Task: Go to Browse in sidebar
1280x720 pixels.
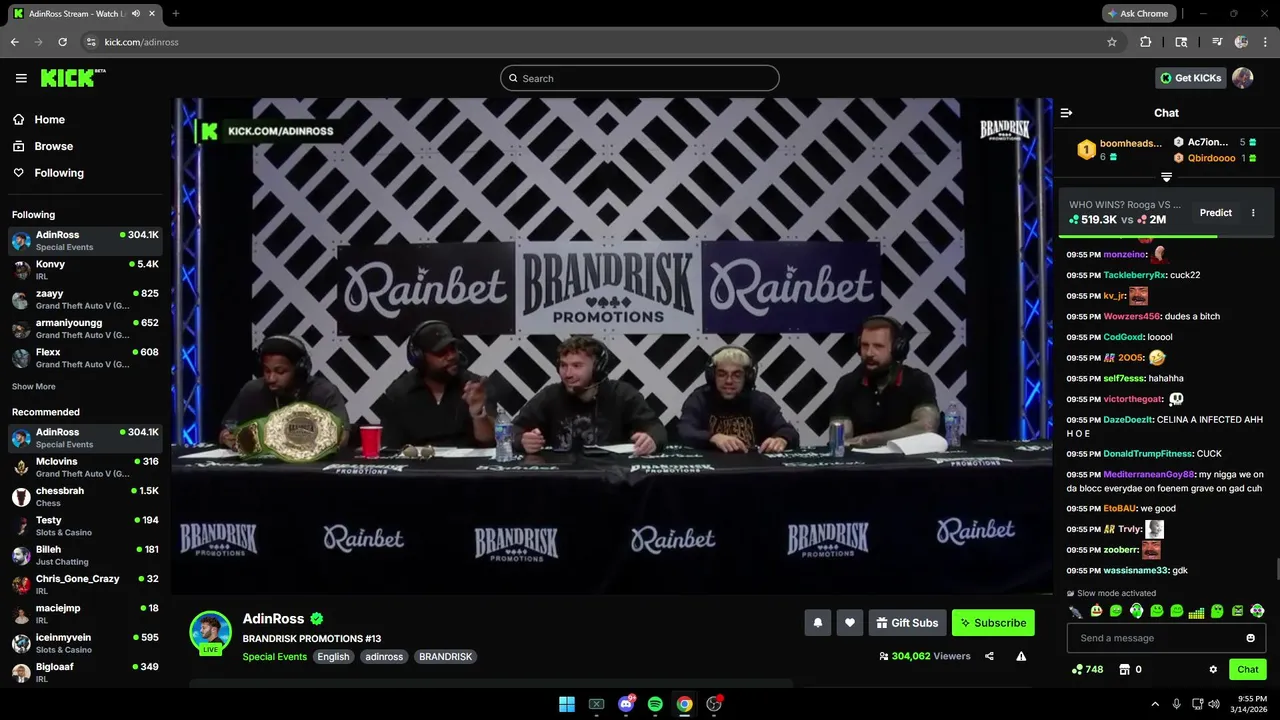Action: coord(53,146)
